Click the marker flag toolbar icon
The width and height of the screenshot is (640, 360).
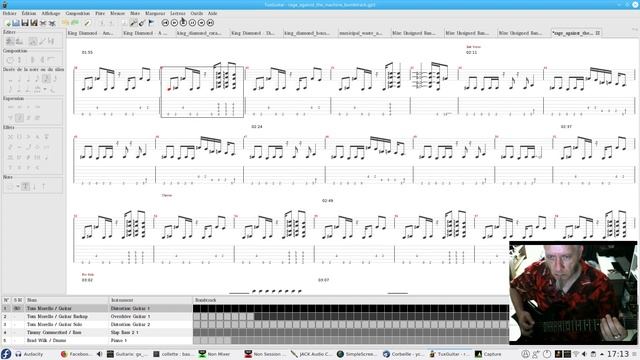click(151, 23)
